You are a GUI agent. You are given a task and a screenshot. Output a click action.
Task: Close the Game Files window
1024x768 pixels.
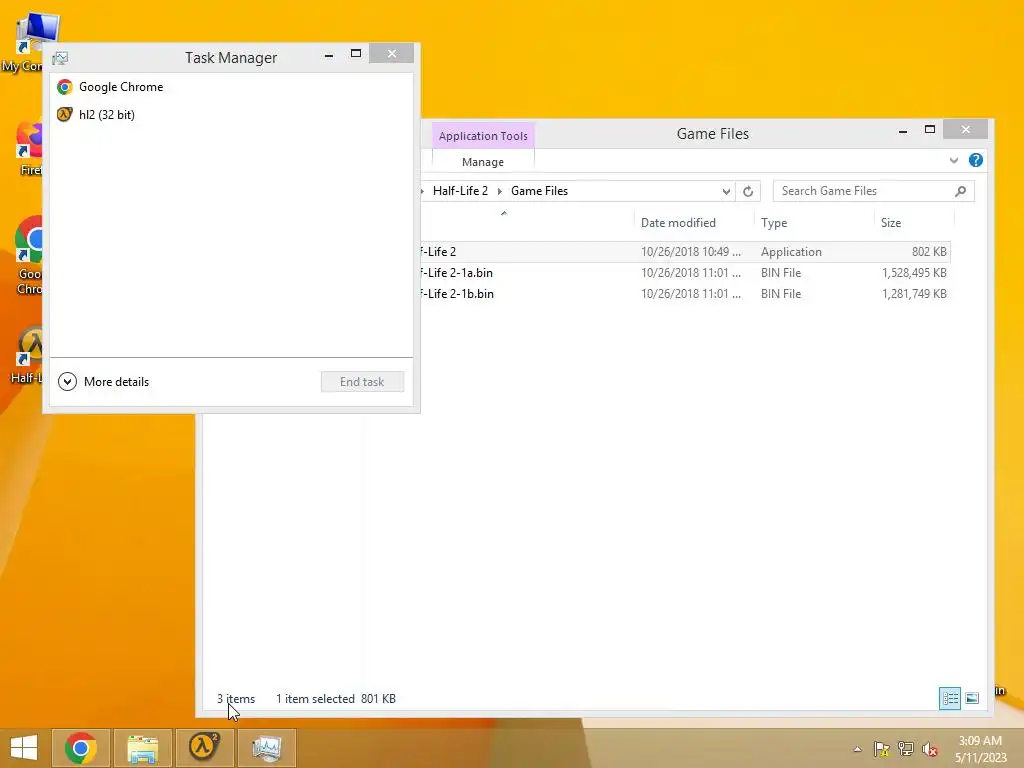click(966, 129)
